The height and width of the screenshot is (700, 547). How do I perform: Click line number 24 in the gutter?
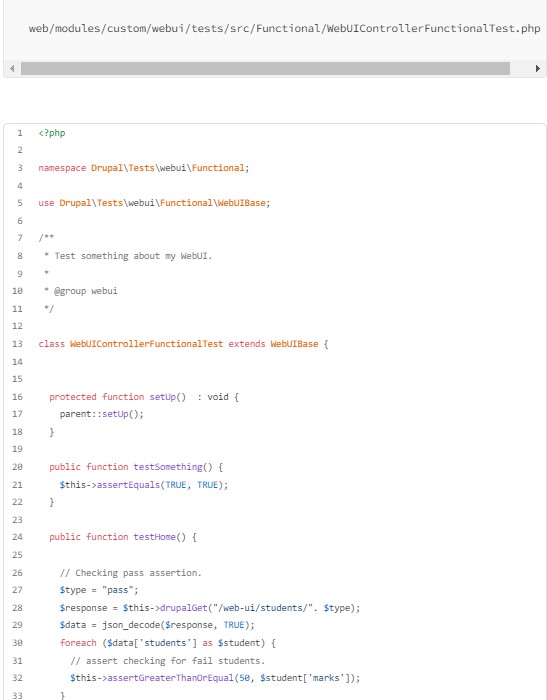tap(17, 537)
